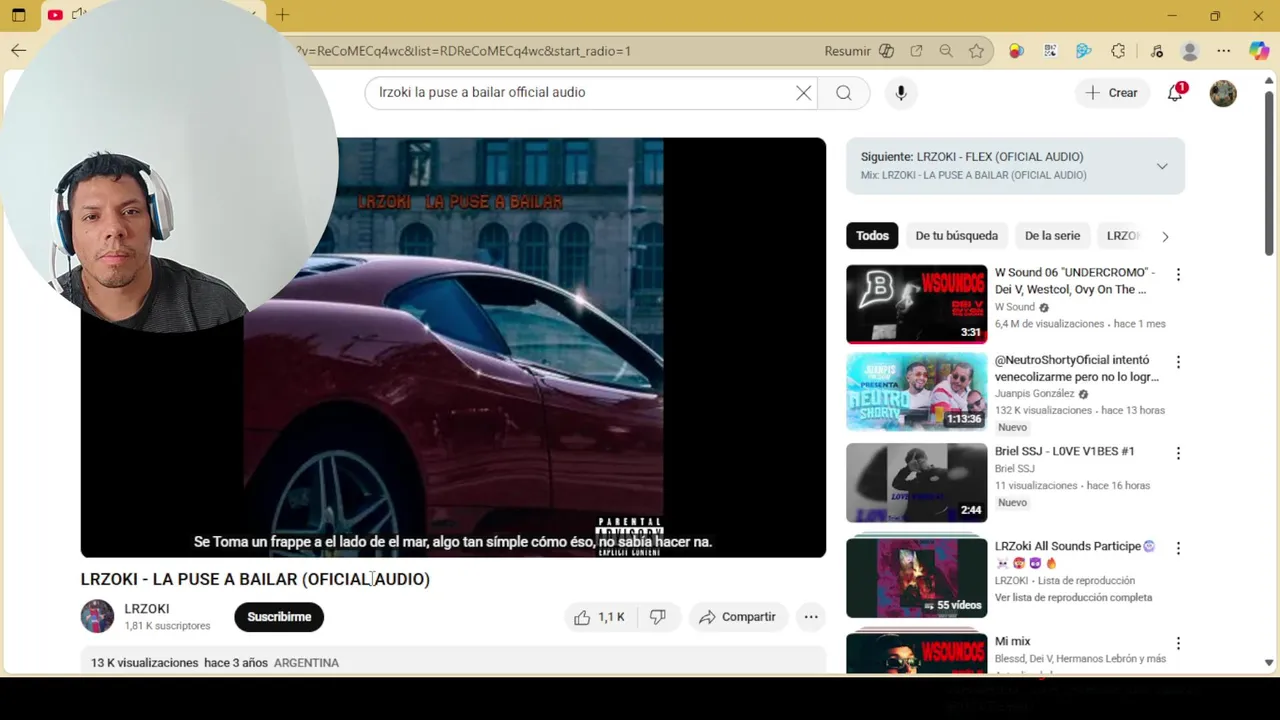Viewport: 1280px width, 720px height.
Task: Click the W Sound channel name
Action: (1014, 308)
